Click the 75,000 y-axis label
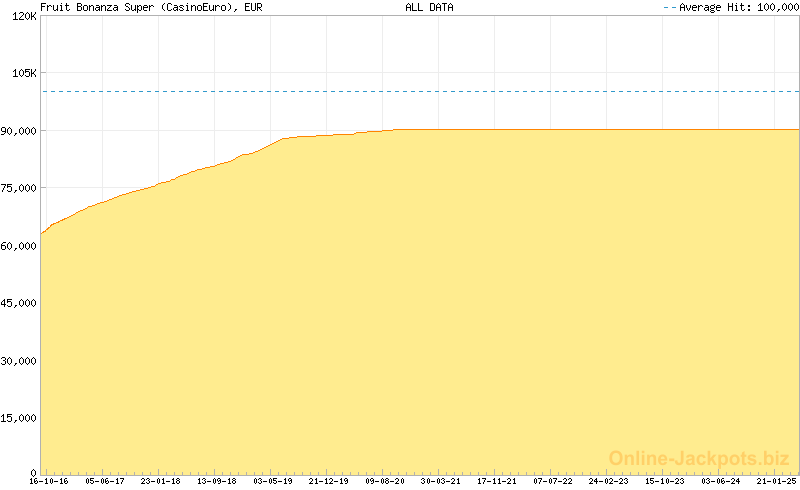 coord(18,188)
